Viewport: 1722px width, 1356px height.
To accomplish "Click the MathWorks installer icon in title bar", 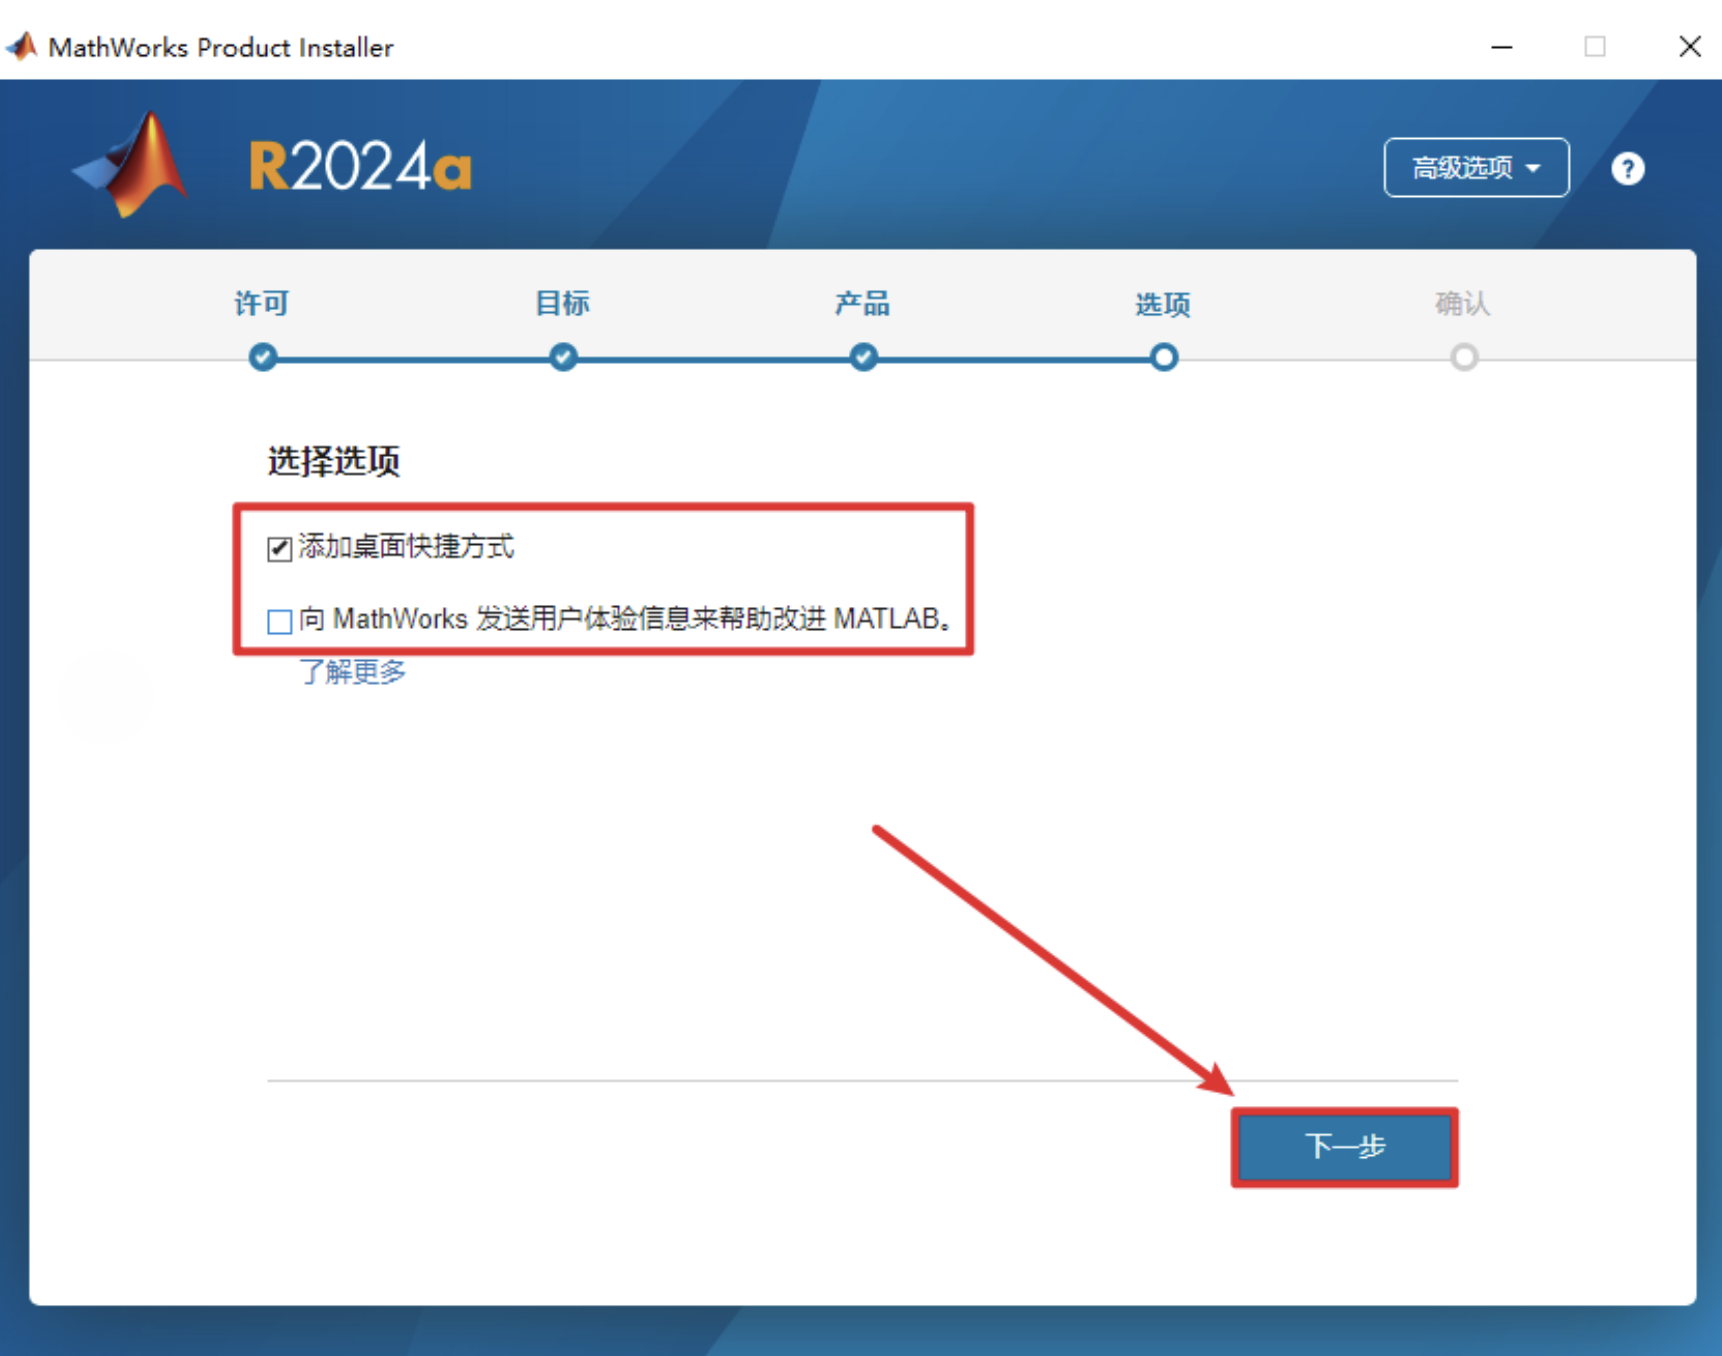I will pyautogui.click(x=20, y=45).
